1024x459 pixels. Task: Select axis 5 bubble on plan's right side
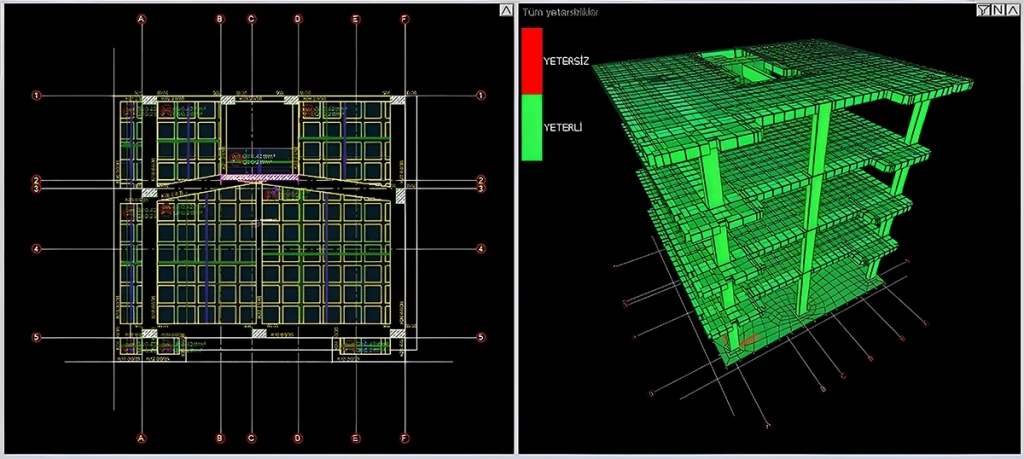481,337
